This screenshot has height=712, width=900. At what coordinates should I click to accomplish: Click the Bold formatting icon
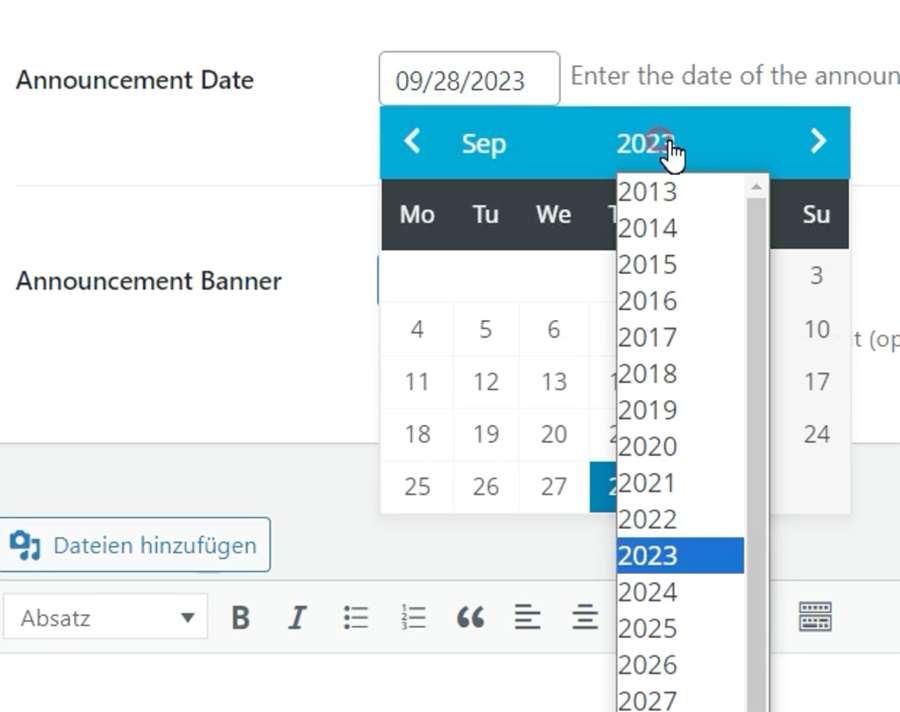click(240, 618)
